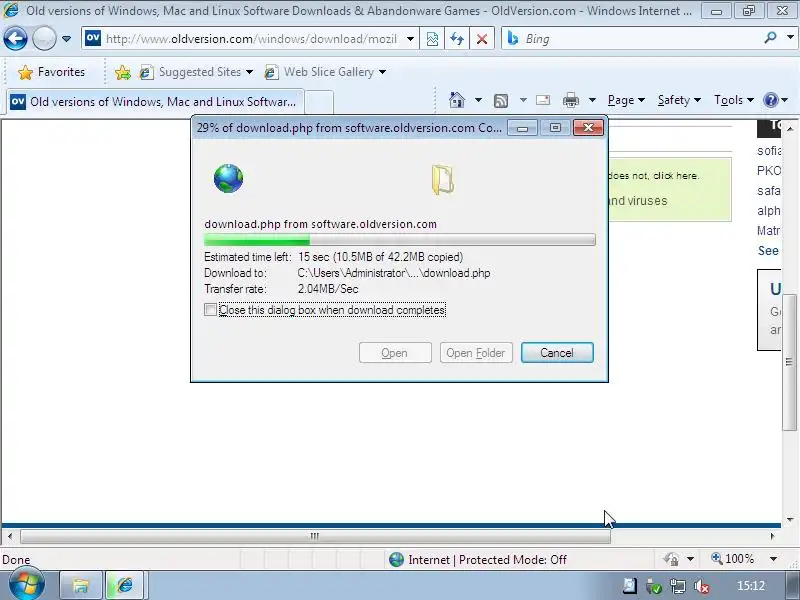Click 'does not, click here' text
Screen dimensions: 800x600
click(x=654, y=176)
